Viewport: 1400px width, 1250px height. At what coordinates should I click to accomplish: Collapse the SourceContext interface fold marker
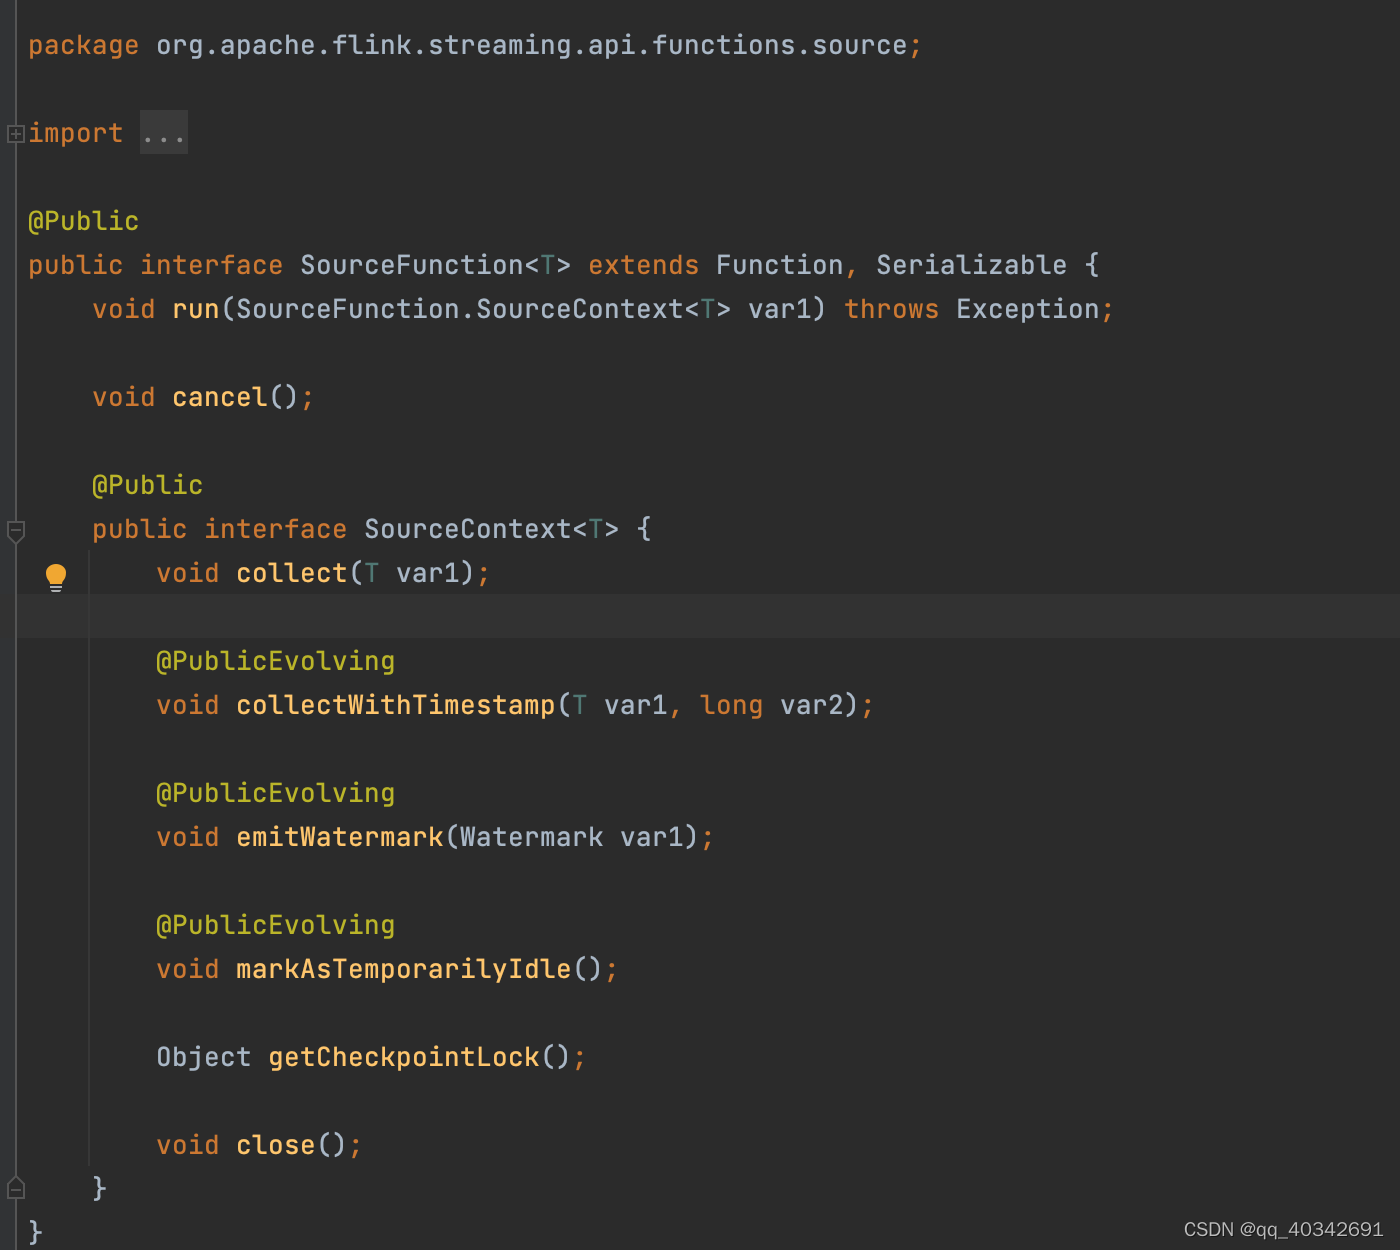pos(16,531)
